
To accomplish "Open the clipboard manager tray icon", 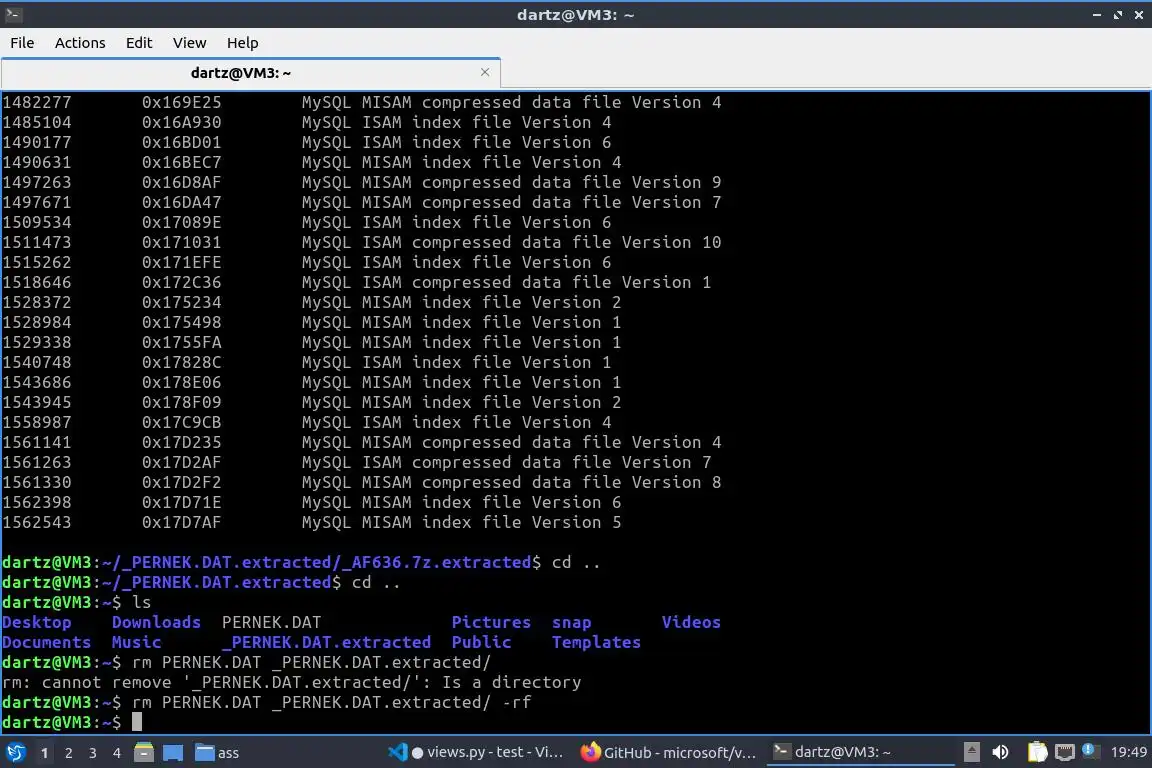I will (x=1037, y=752).
